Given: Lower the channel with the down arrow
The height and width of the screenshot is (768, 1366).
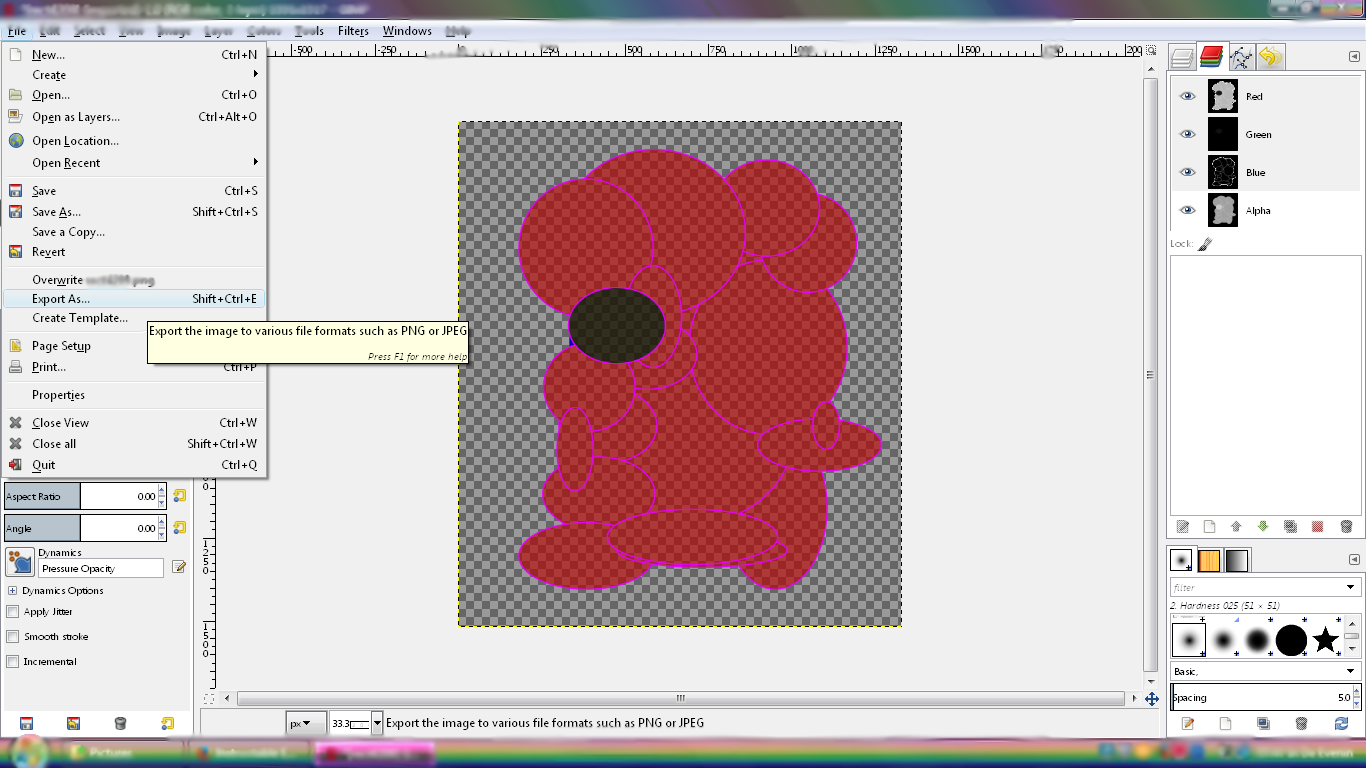Looking at the screenshot, I should point(1263,526).
